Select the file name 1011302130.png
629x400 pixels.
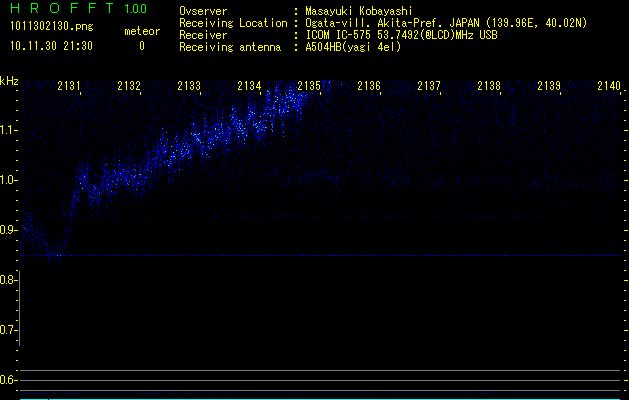coord(52,27)
